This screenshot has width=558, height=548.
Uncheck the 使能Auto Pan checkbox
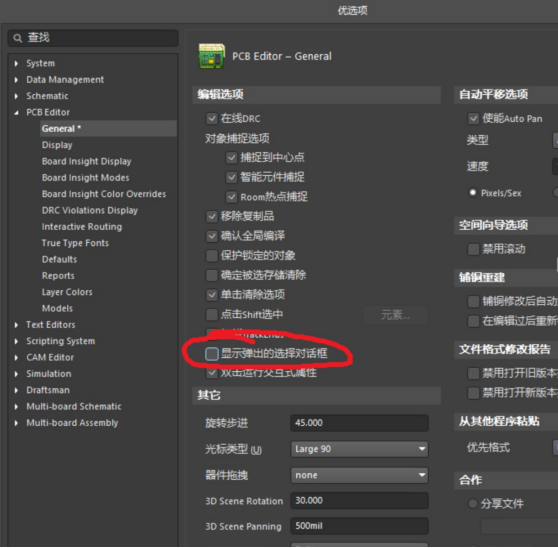tap(473, 118)
